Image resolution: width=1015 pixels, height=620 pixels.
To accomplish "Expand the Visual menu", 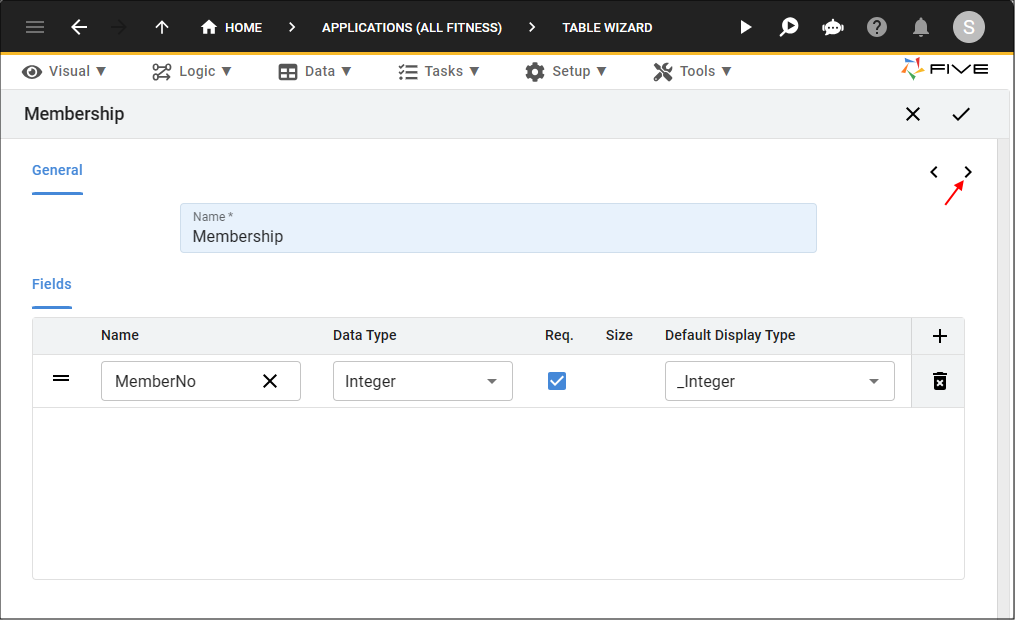I will click(63, 71).
